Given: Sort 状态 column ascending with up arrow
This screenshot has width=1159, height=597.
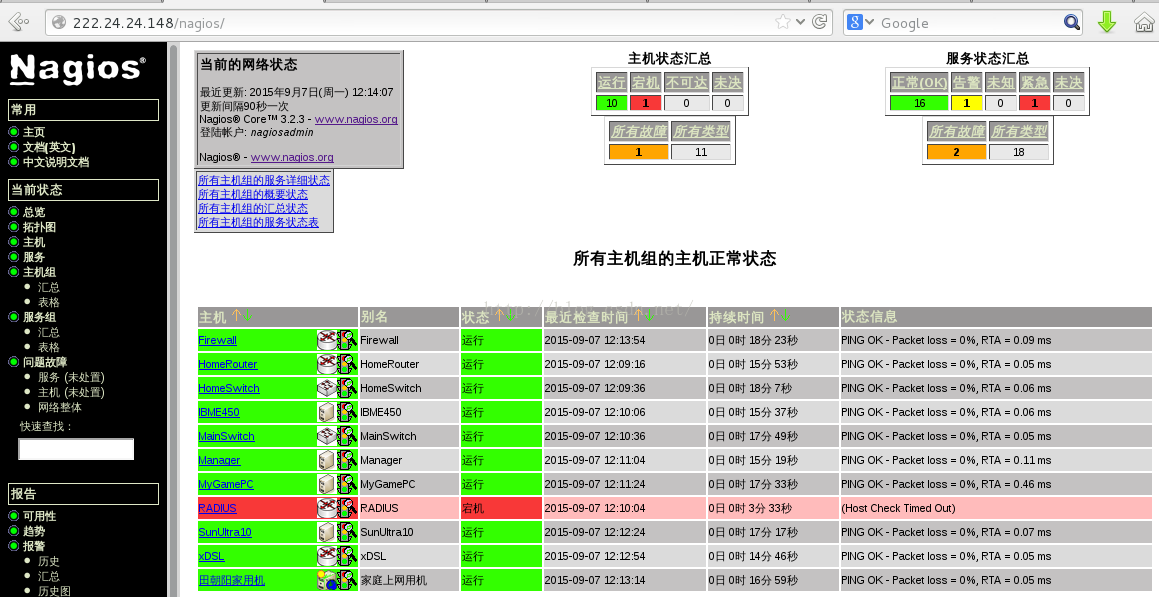Looking at the screenshot, I should point(500,316).
